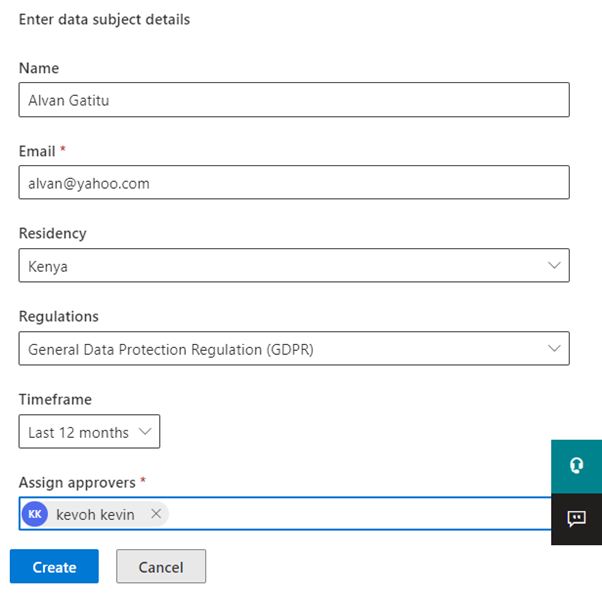
Task: Open the Last 12 months timeframe dropdown
Action: [89, 432]
